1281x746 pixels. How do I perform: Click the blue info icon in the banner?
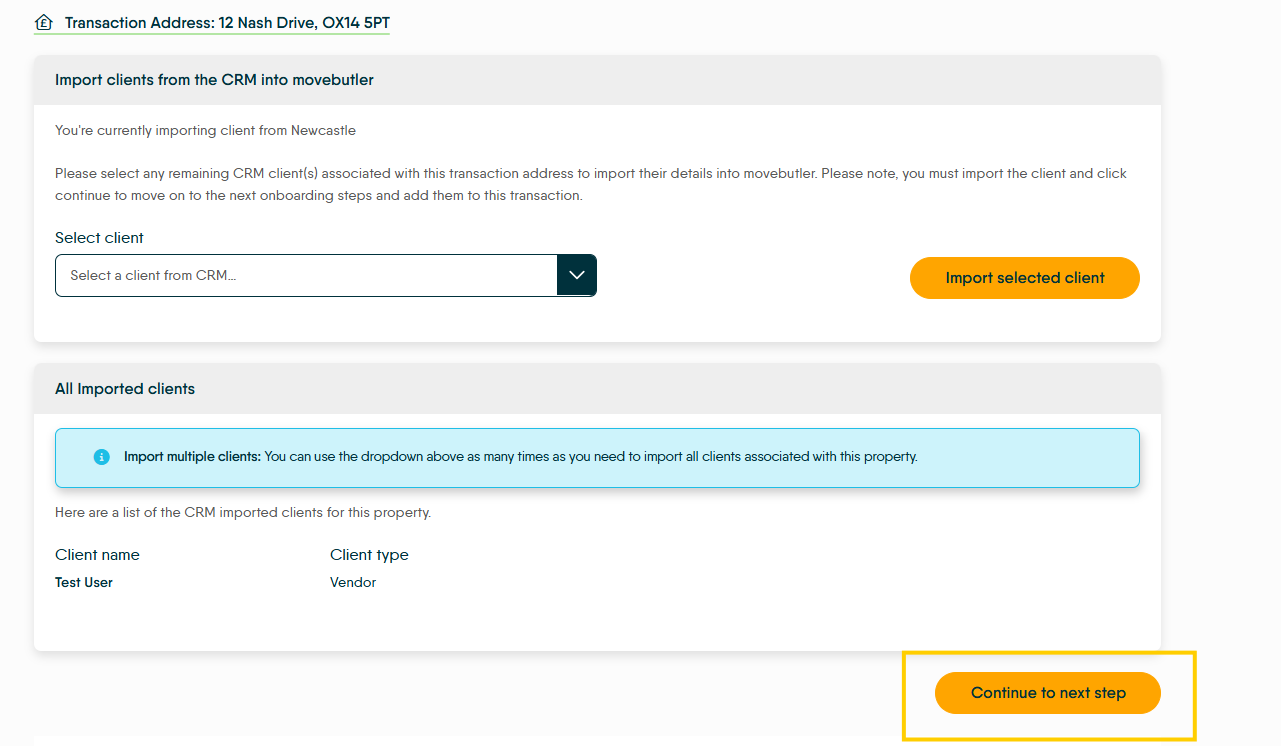coord(101,457)
